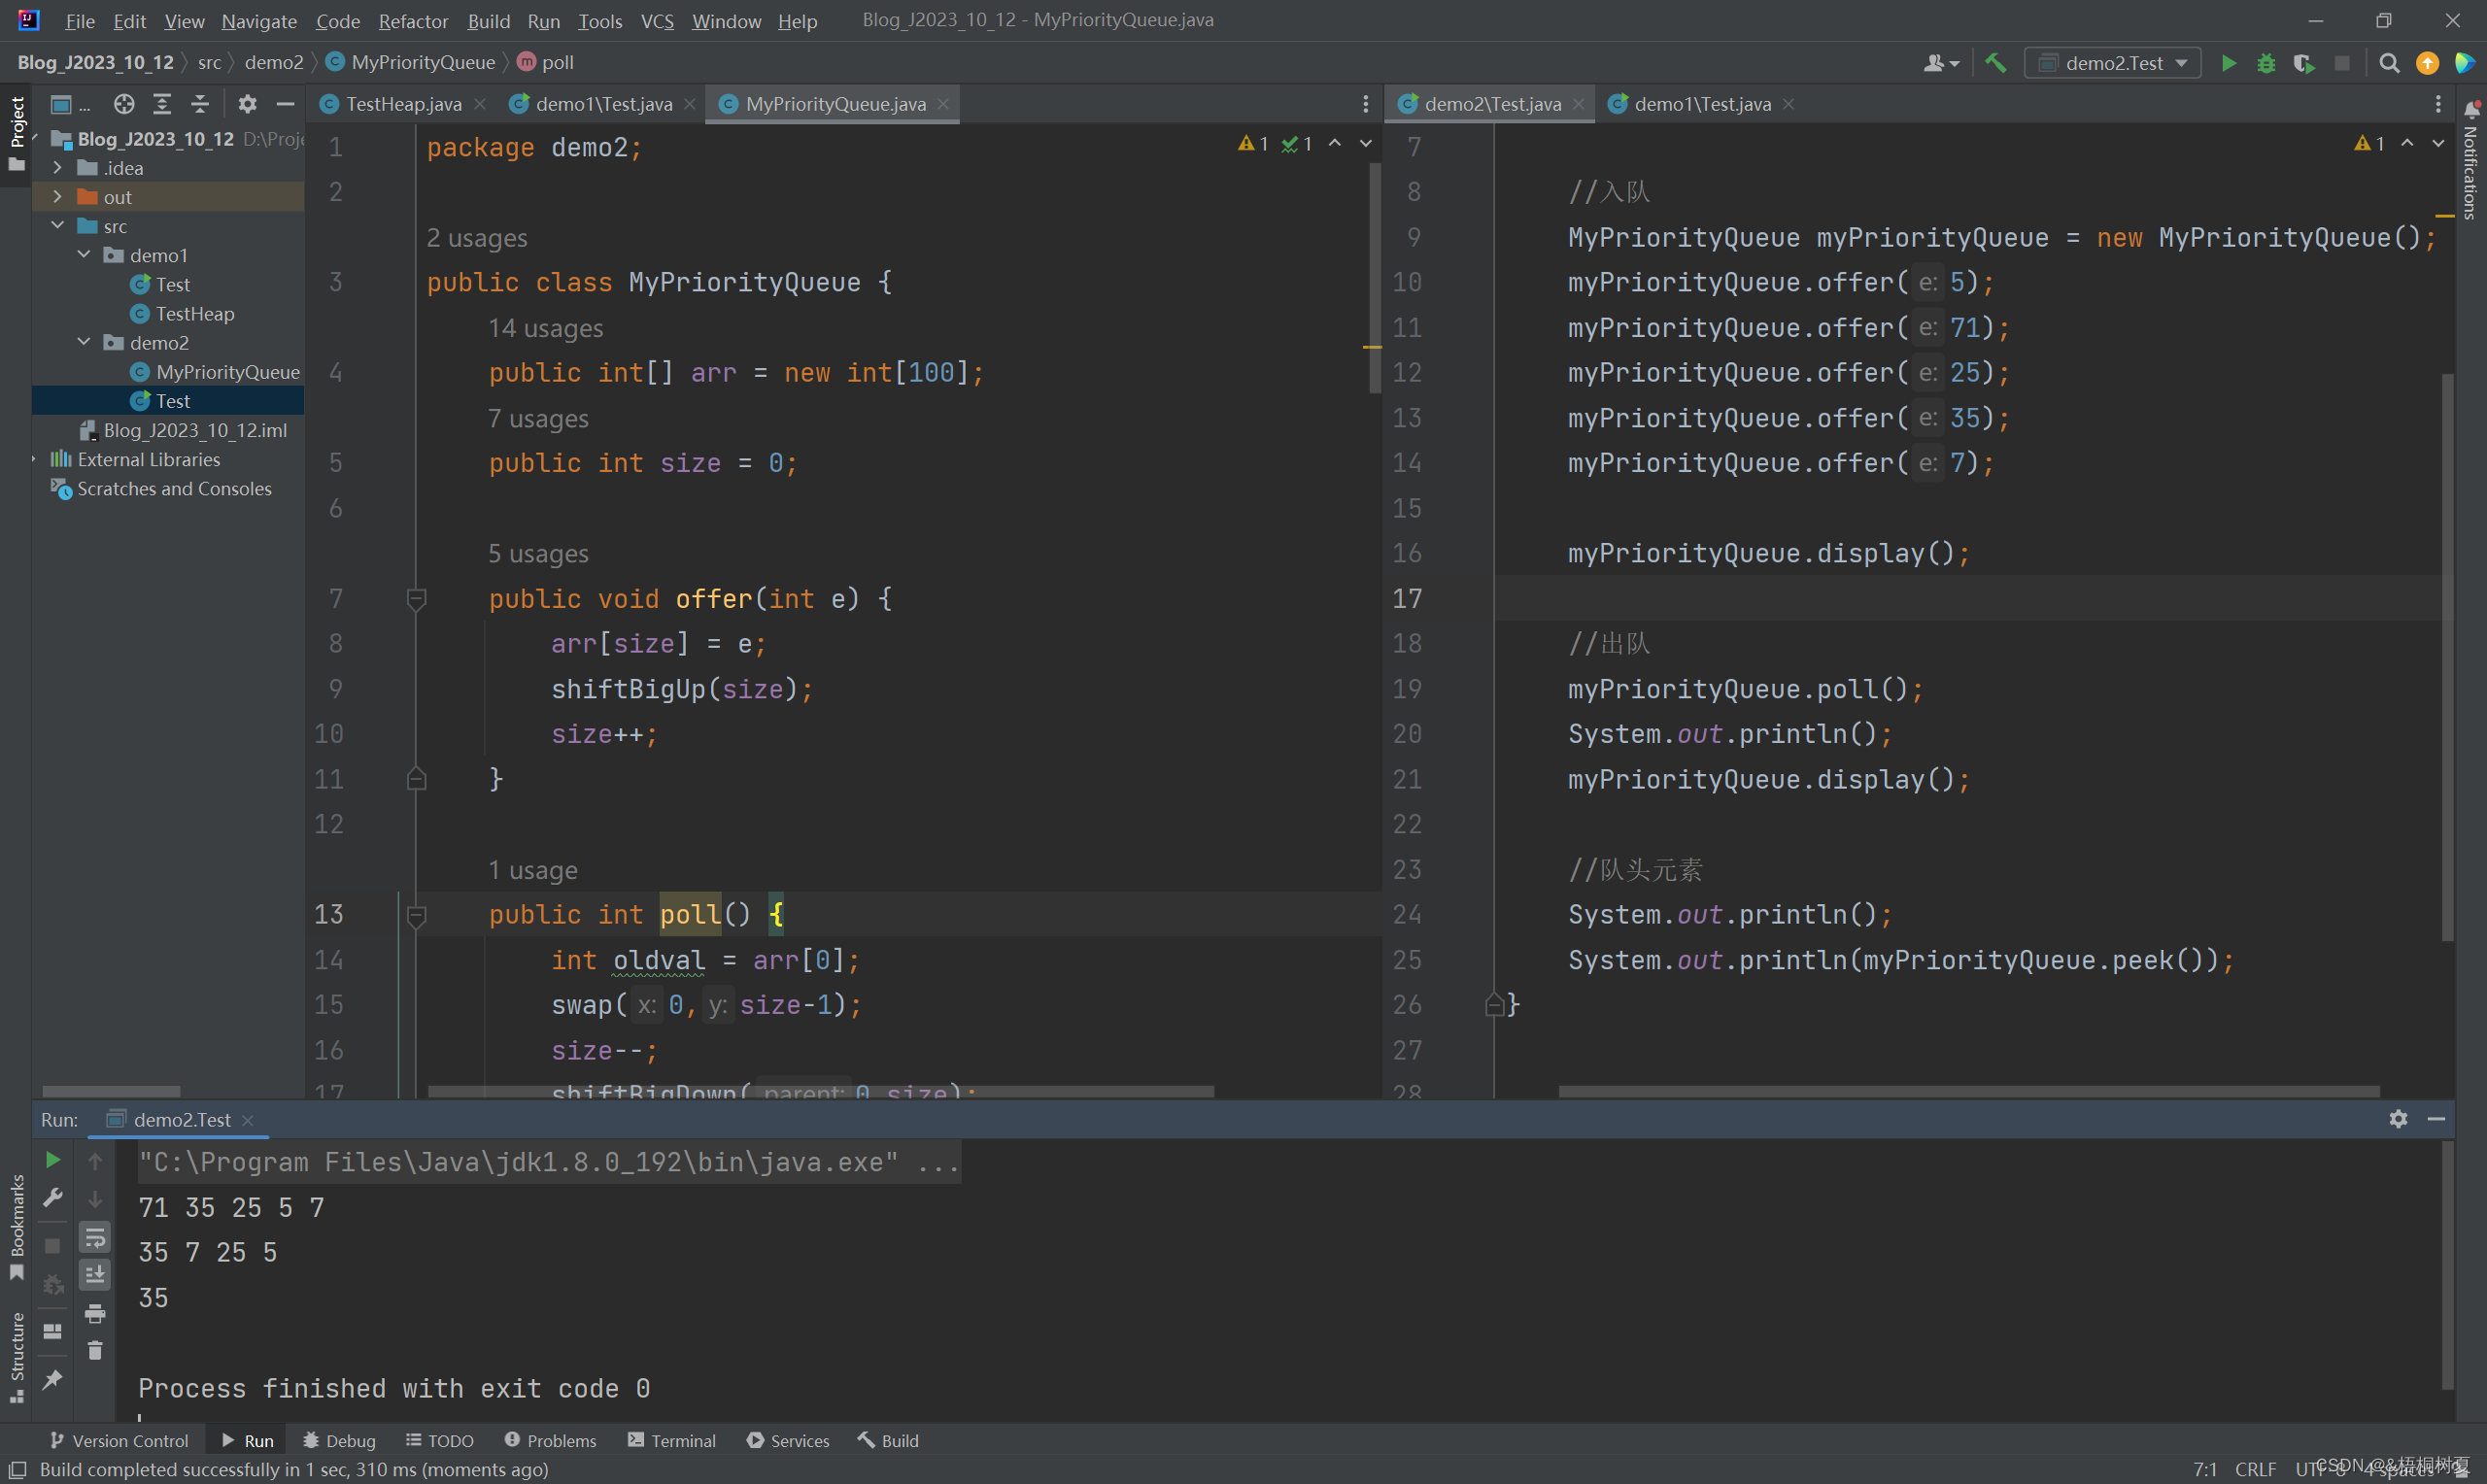The image size is (2487, 1484).
Task: Jump to next highlighted error arrow
Action: (1365, 144)
